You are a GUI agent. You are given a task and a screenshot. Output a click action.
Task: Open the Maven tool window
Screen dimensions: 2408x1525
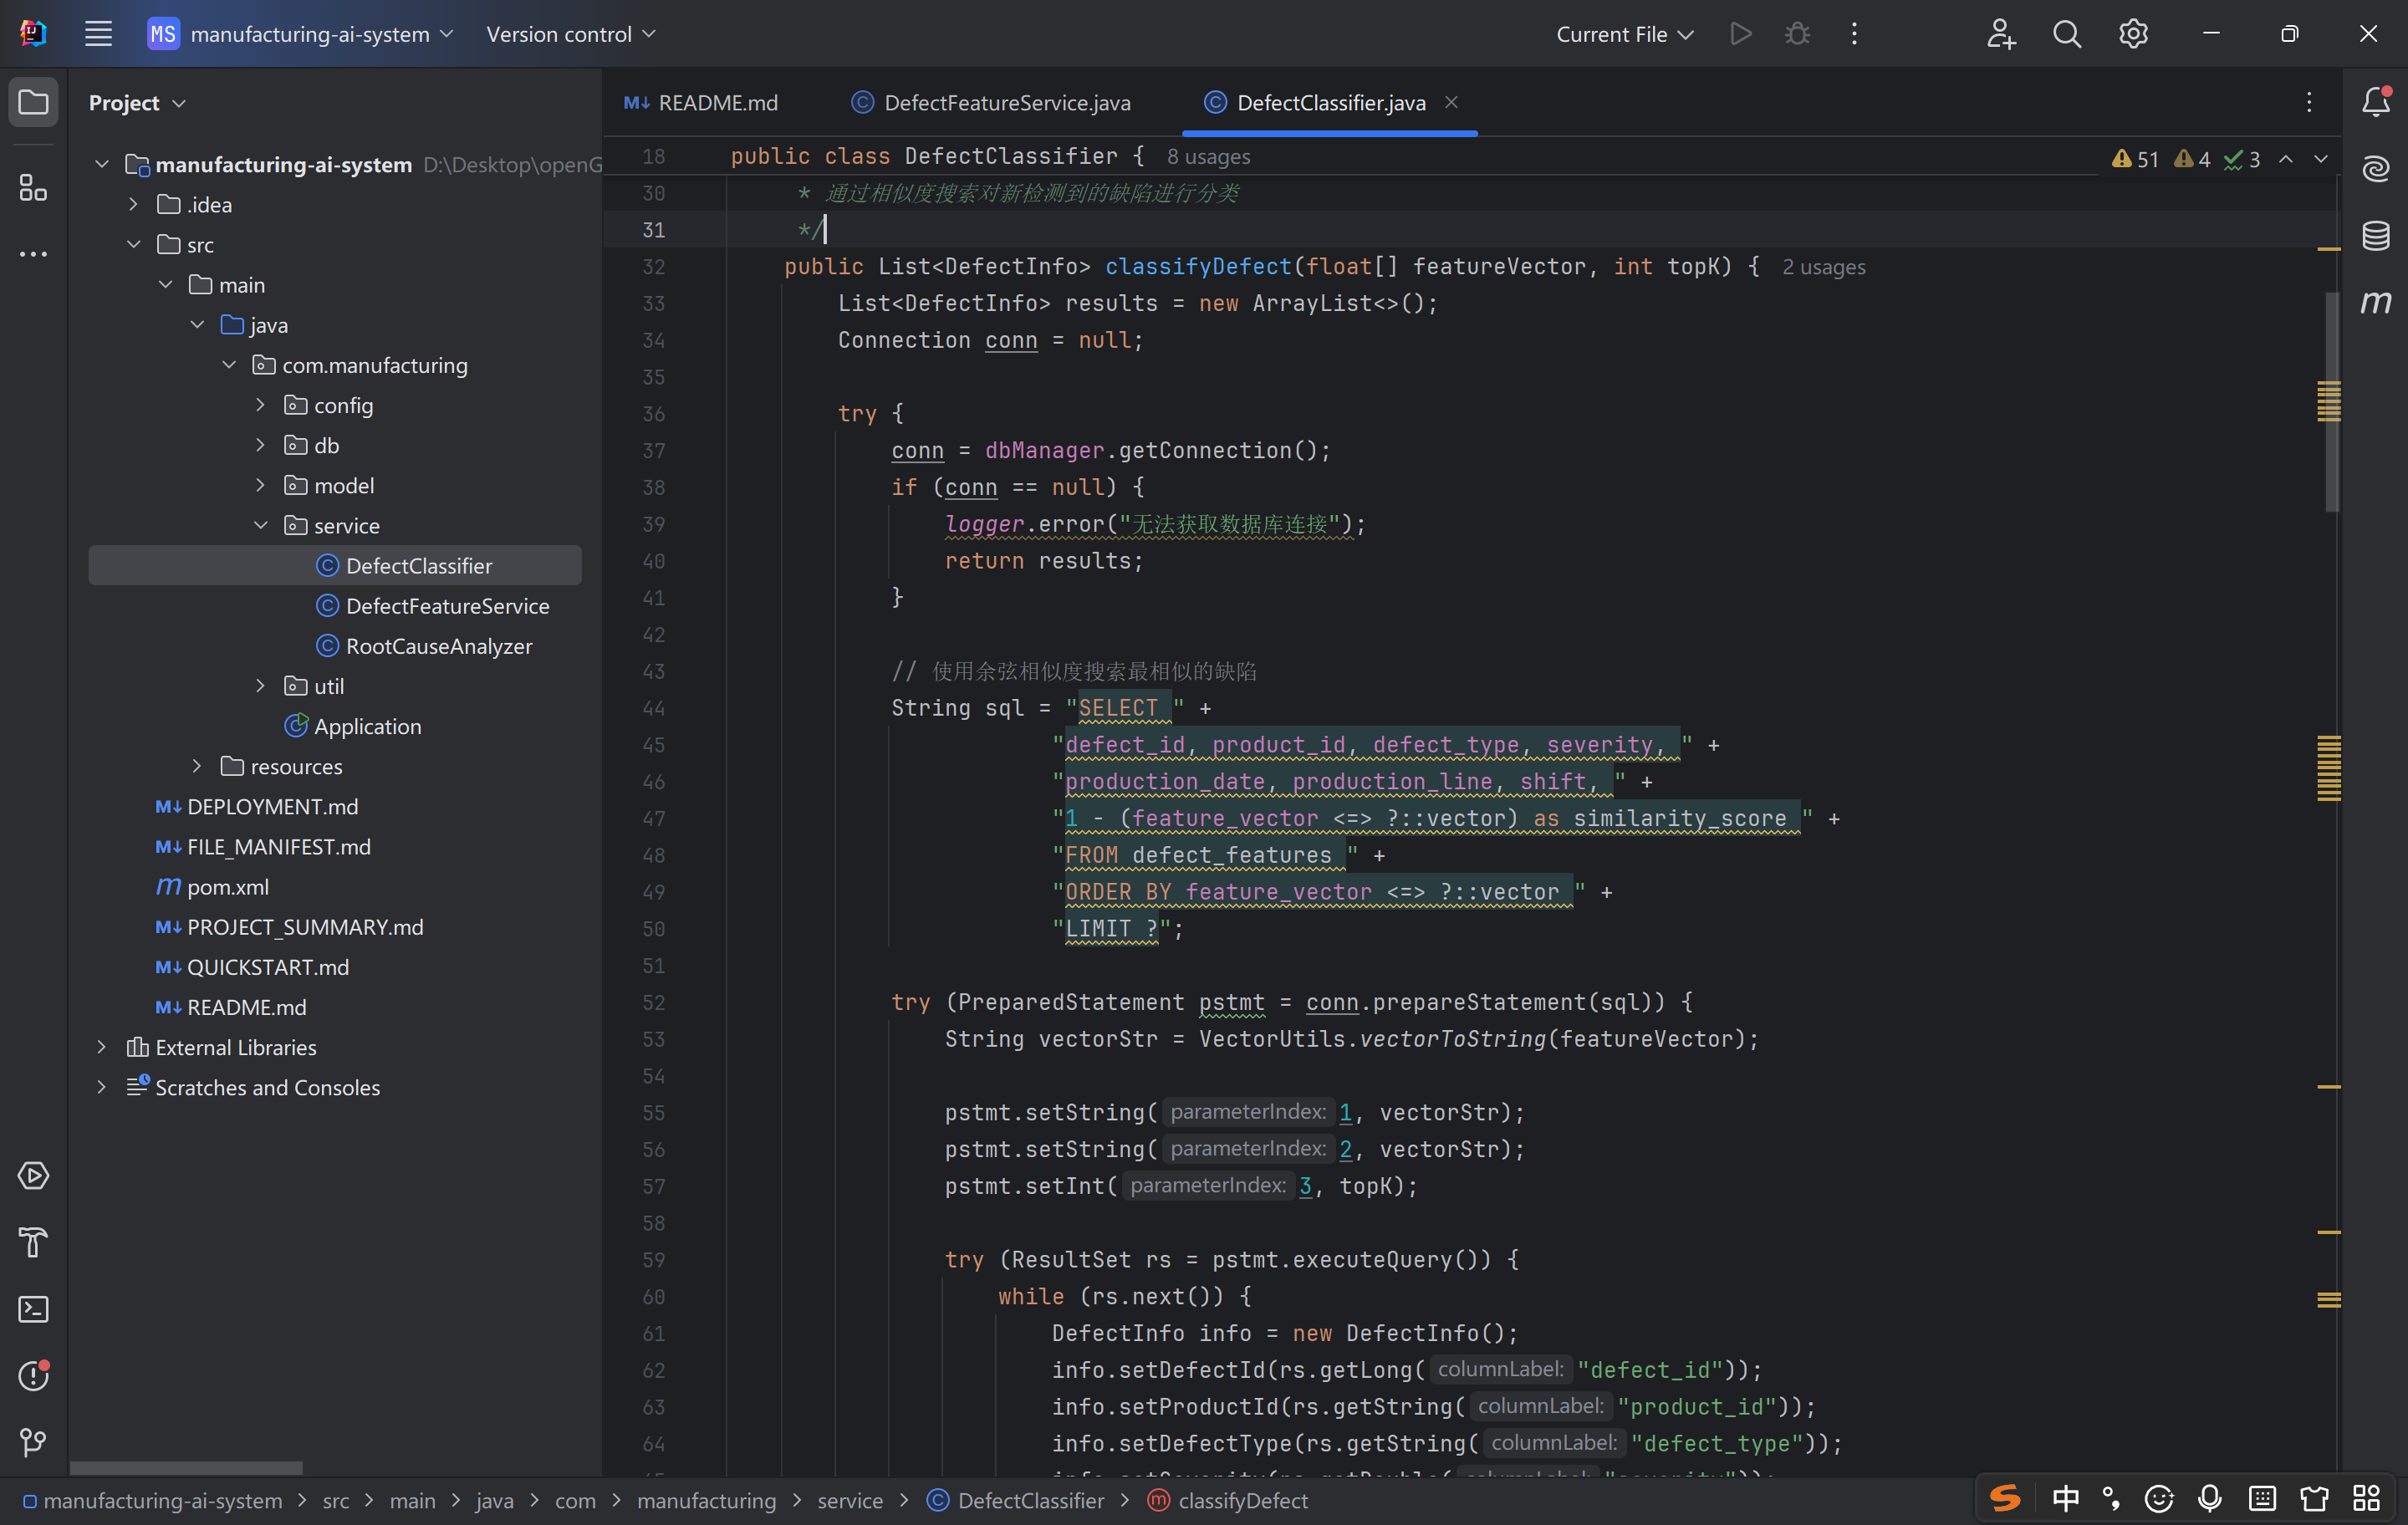[2376, 302]
